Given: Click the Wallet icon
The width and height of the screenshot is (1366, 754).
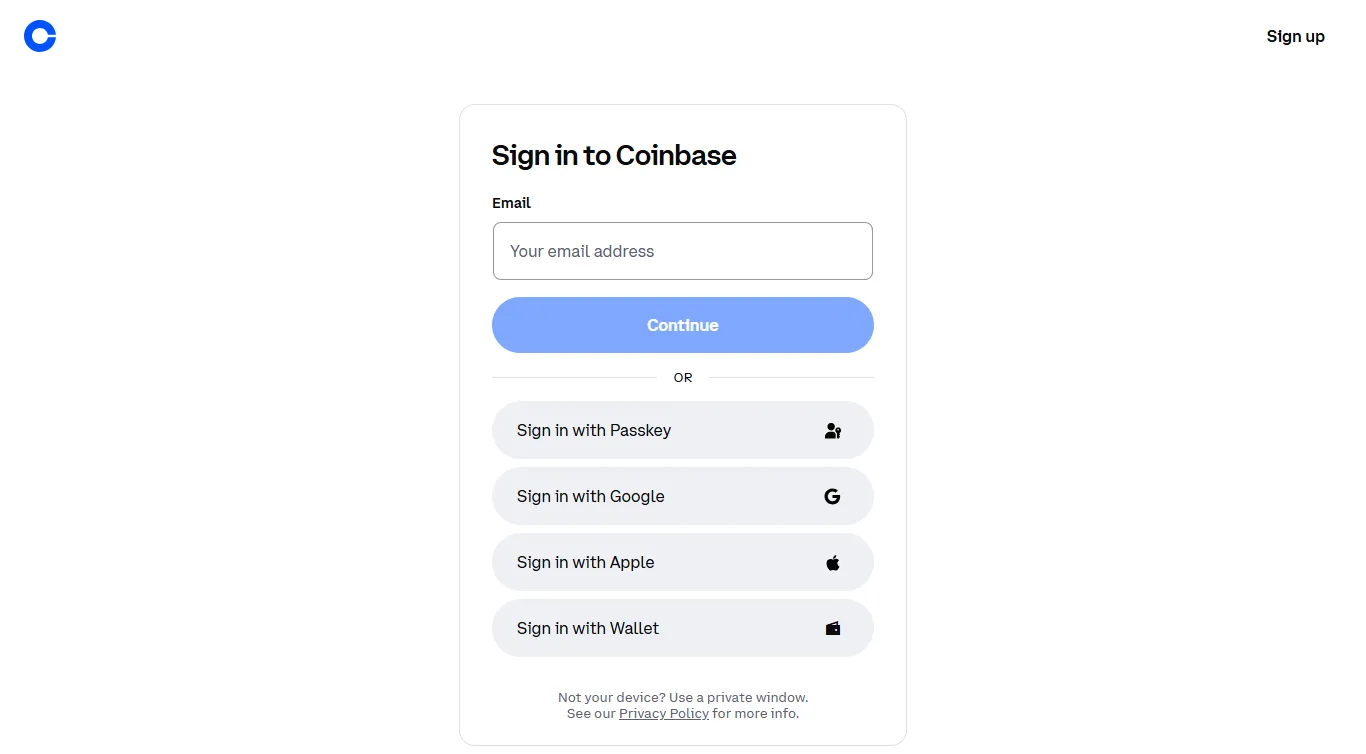Looking at the screenshot, I should pyautogui.click(x=832, y=628).
